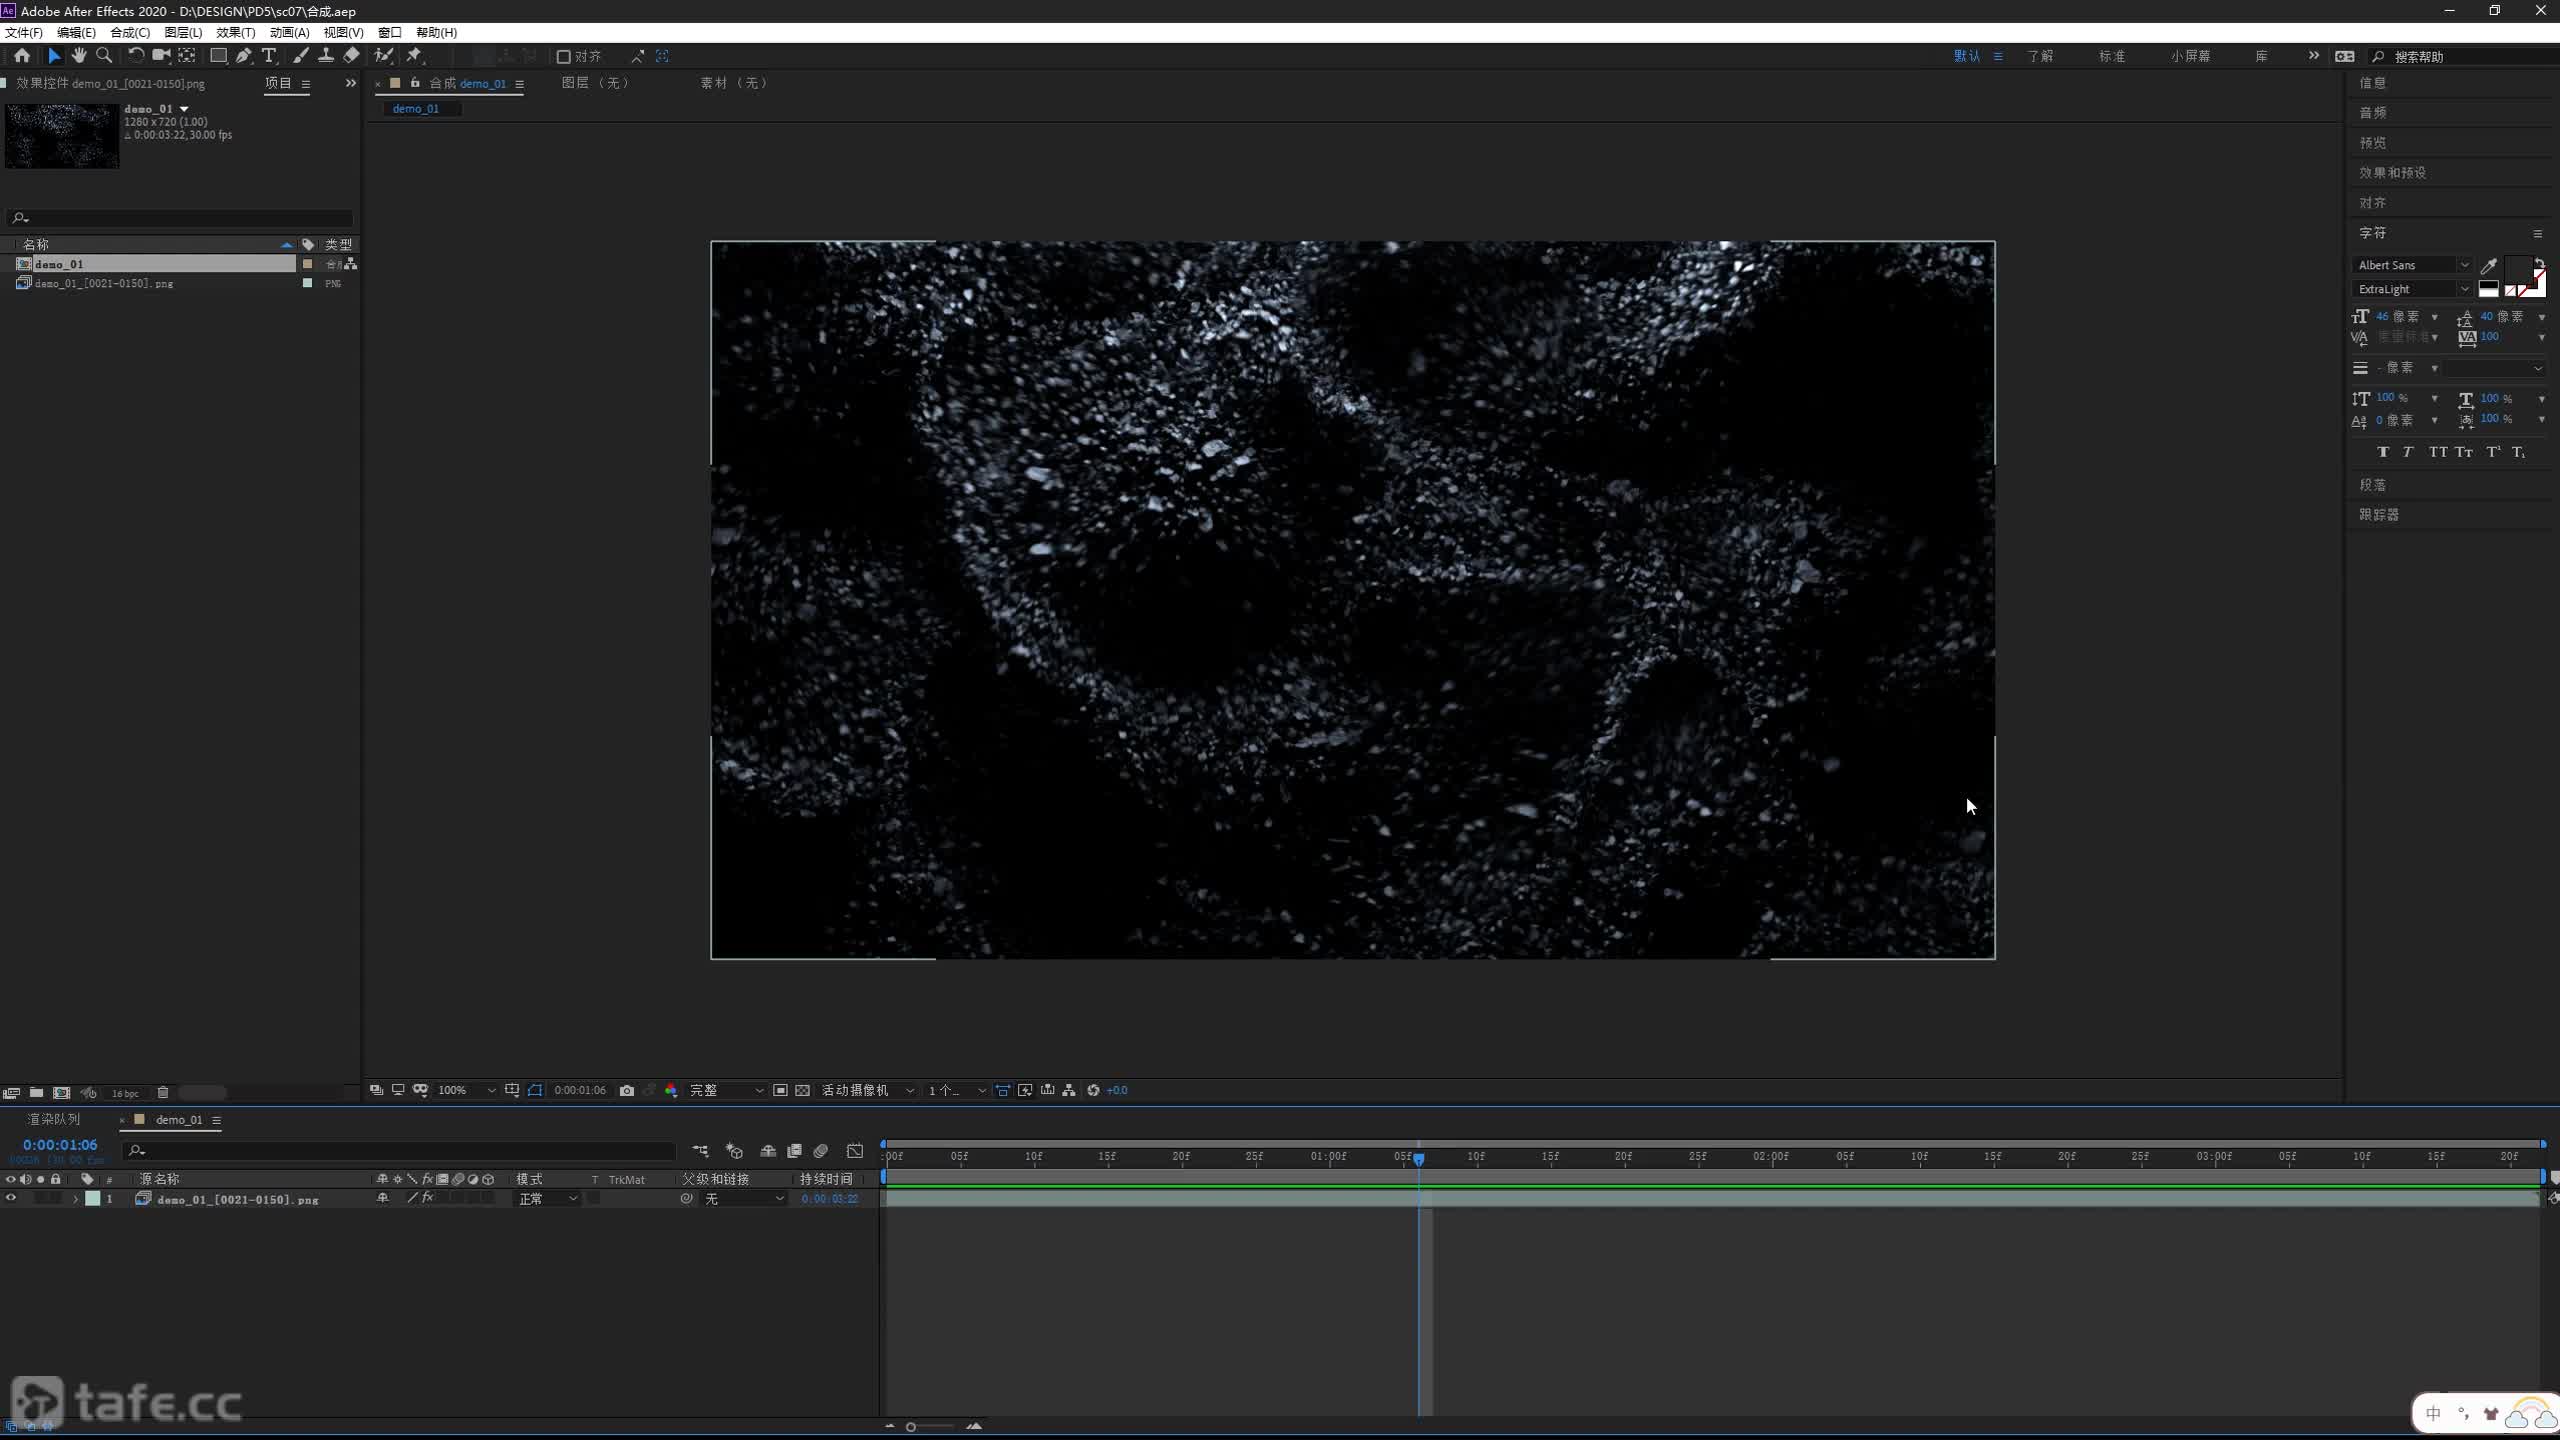Open the 完整 resolution dropdown

pos(727,1090)
